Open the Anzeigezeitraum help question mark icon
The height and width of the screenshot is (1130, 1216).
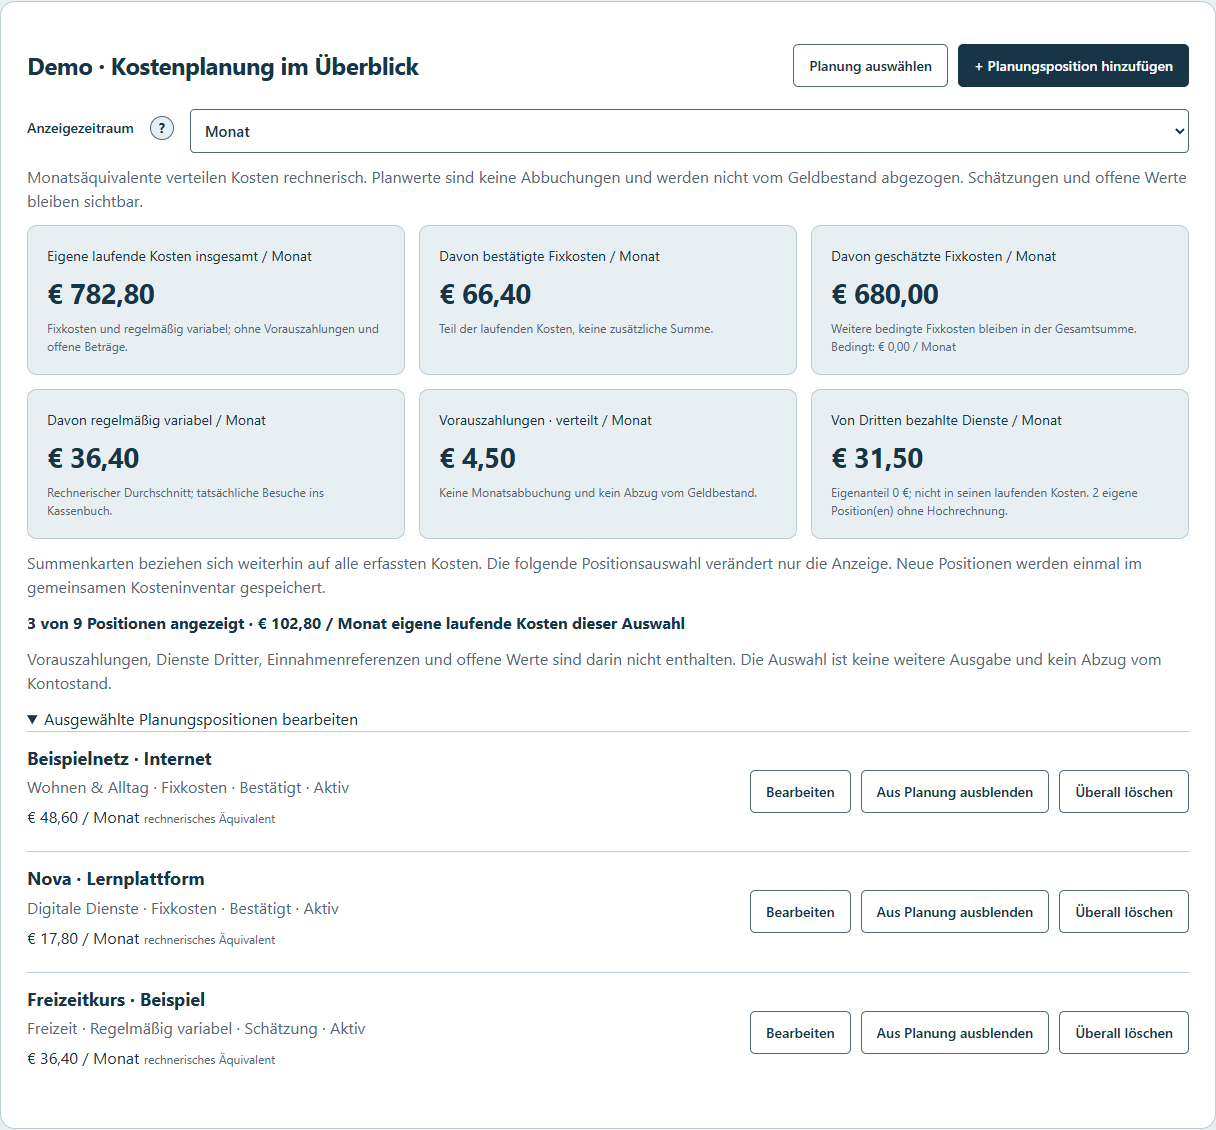162,128
